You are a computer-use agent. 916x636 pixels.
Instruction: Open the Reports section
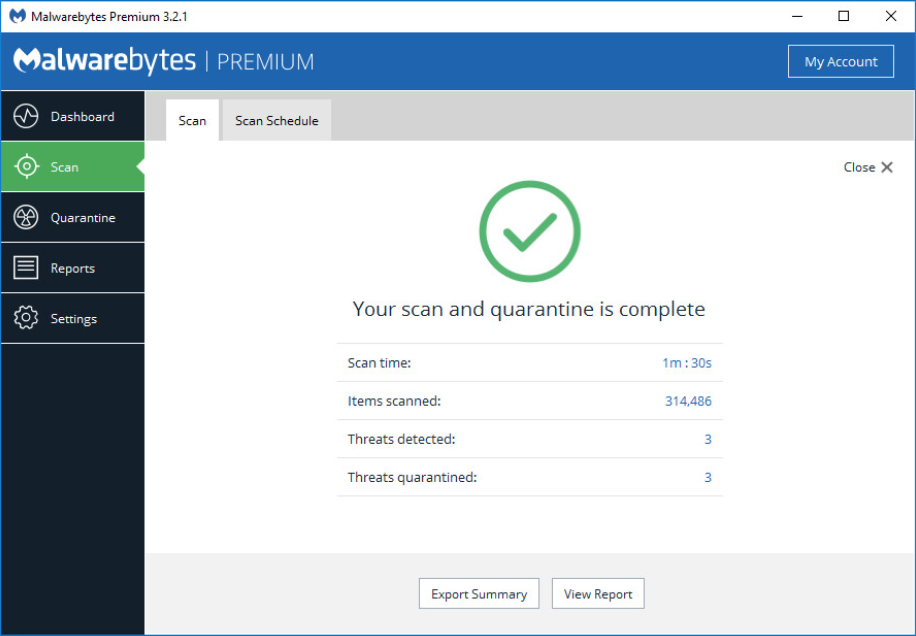click(72, 267)
